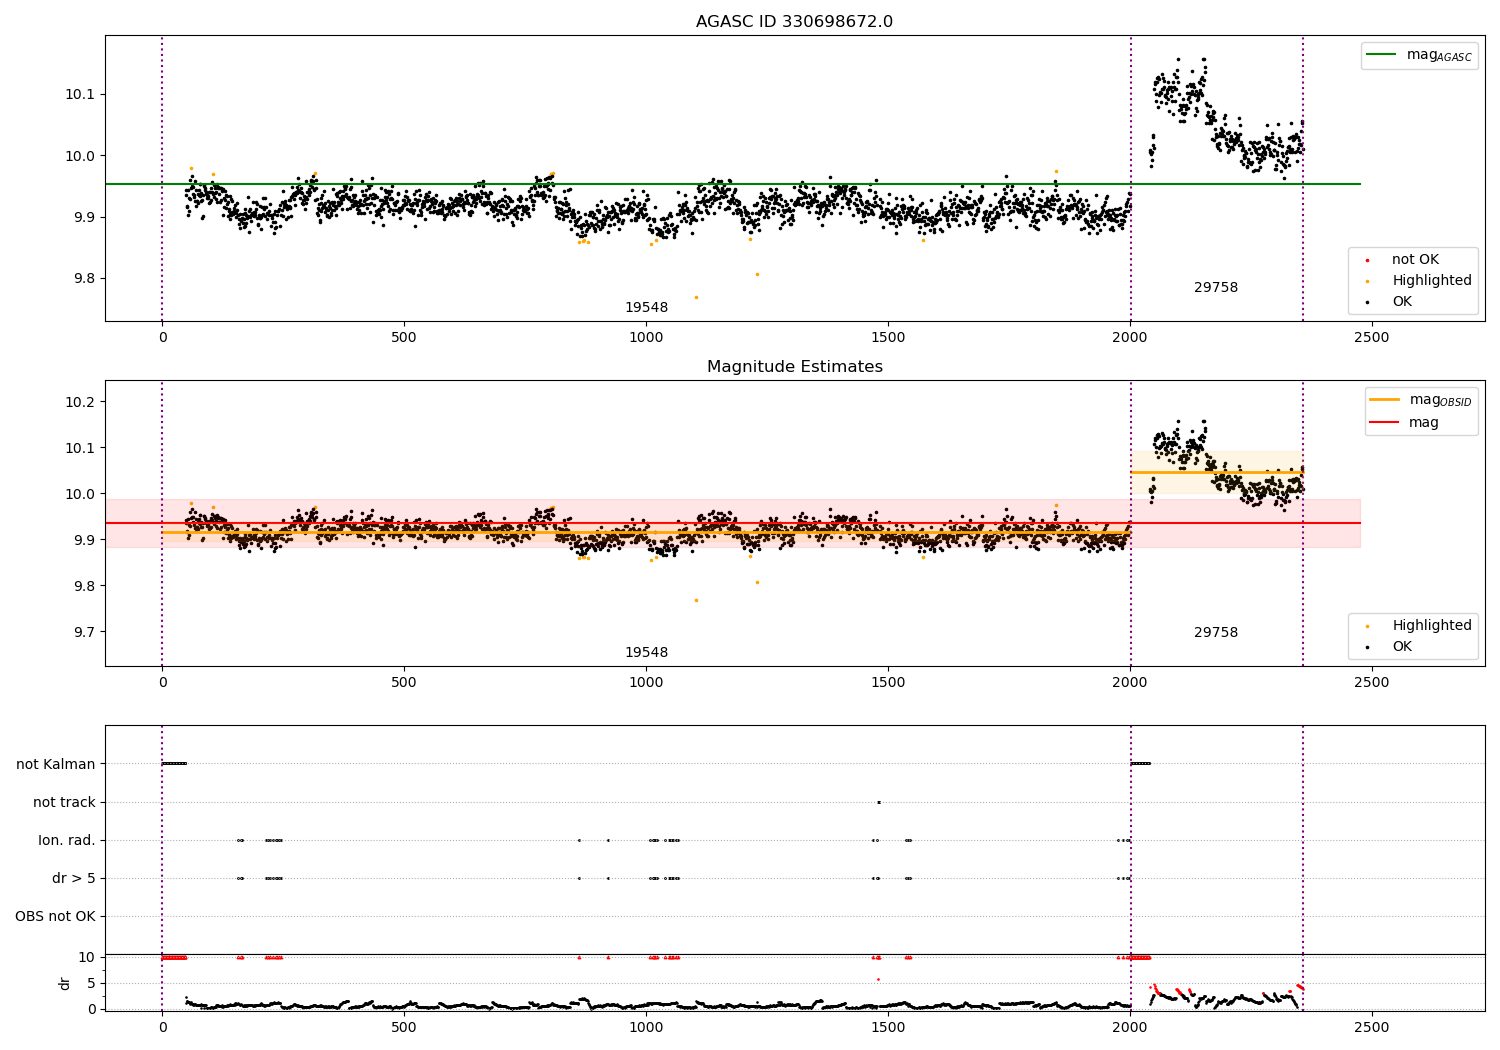The height and width of the screenshot is (1050, 1500).
Task: Select the "dr > 5" row label
Action: tap(74, 878)
